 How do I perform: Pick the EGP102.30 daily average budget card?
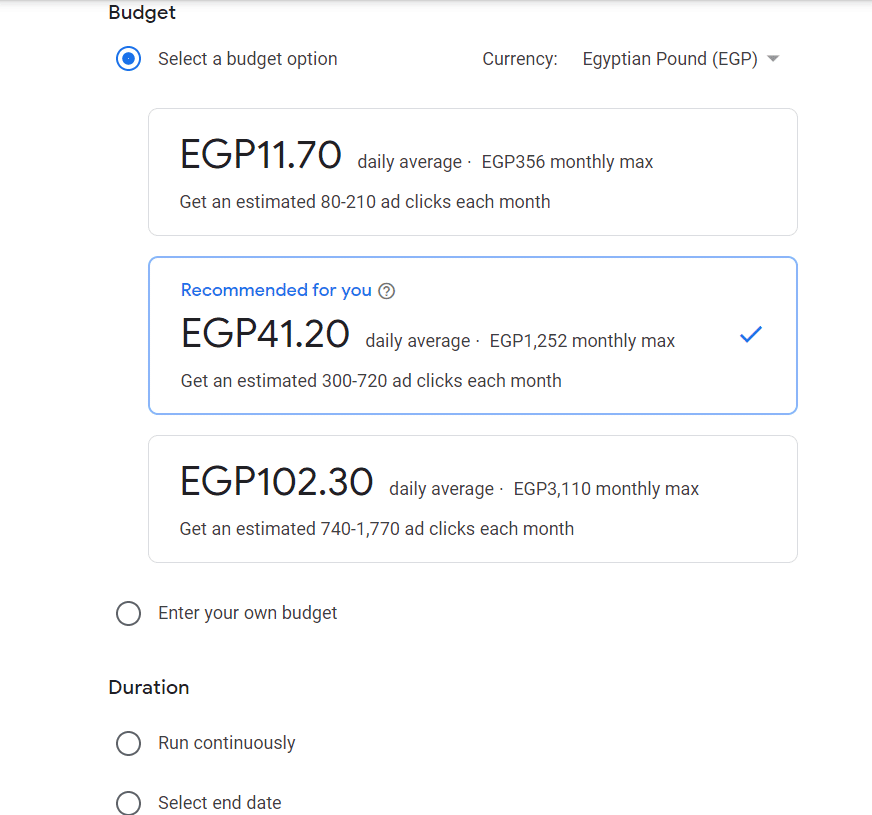[x=472, y=499]
